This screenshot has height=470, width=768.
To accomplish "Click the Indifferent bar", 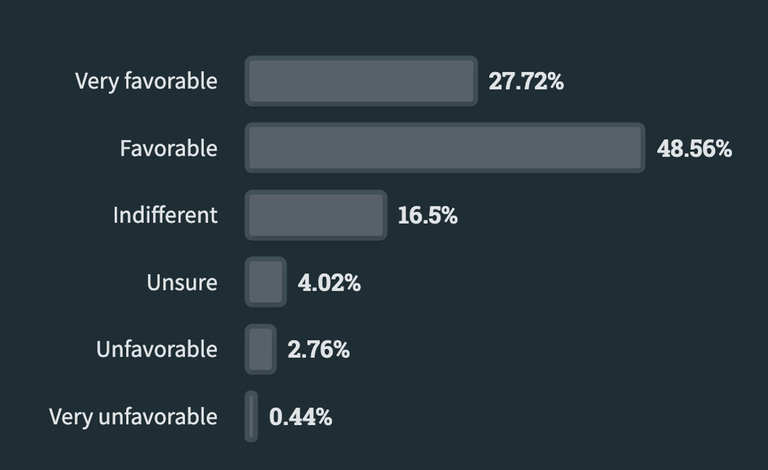I will [x=316, y=215].
